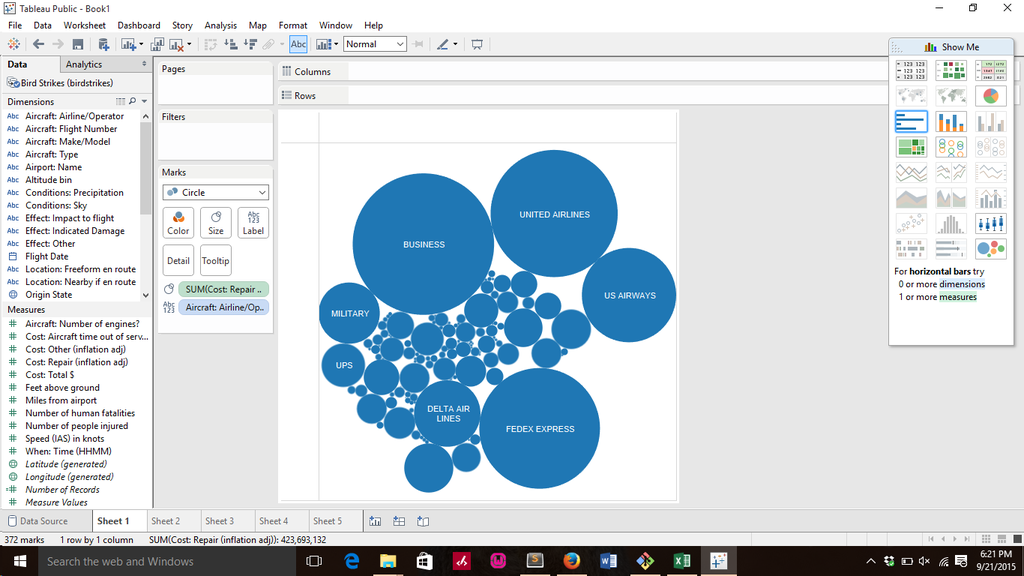Toggle the Show Mark Labels Abc button
Image resolution: width=1024 pixels, height=576 pixels.
298,44
